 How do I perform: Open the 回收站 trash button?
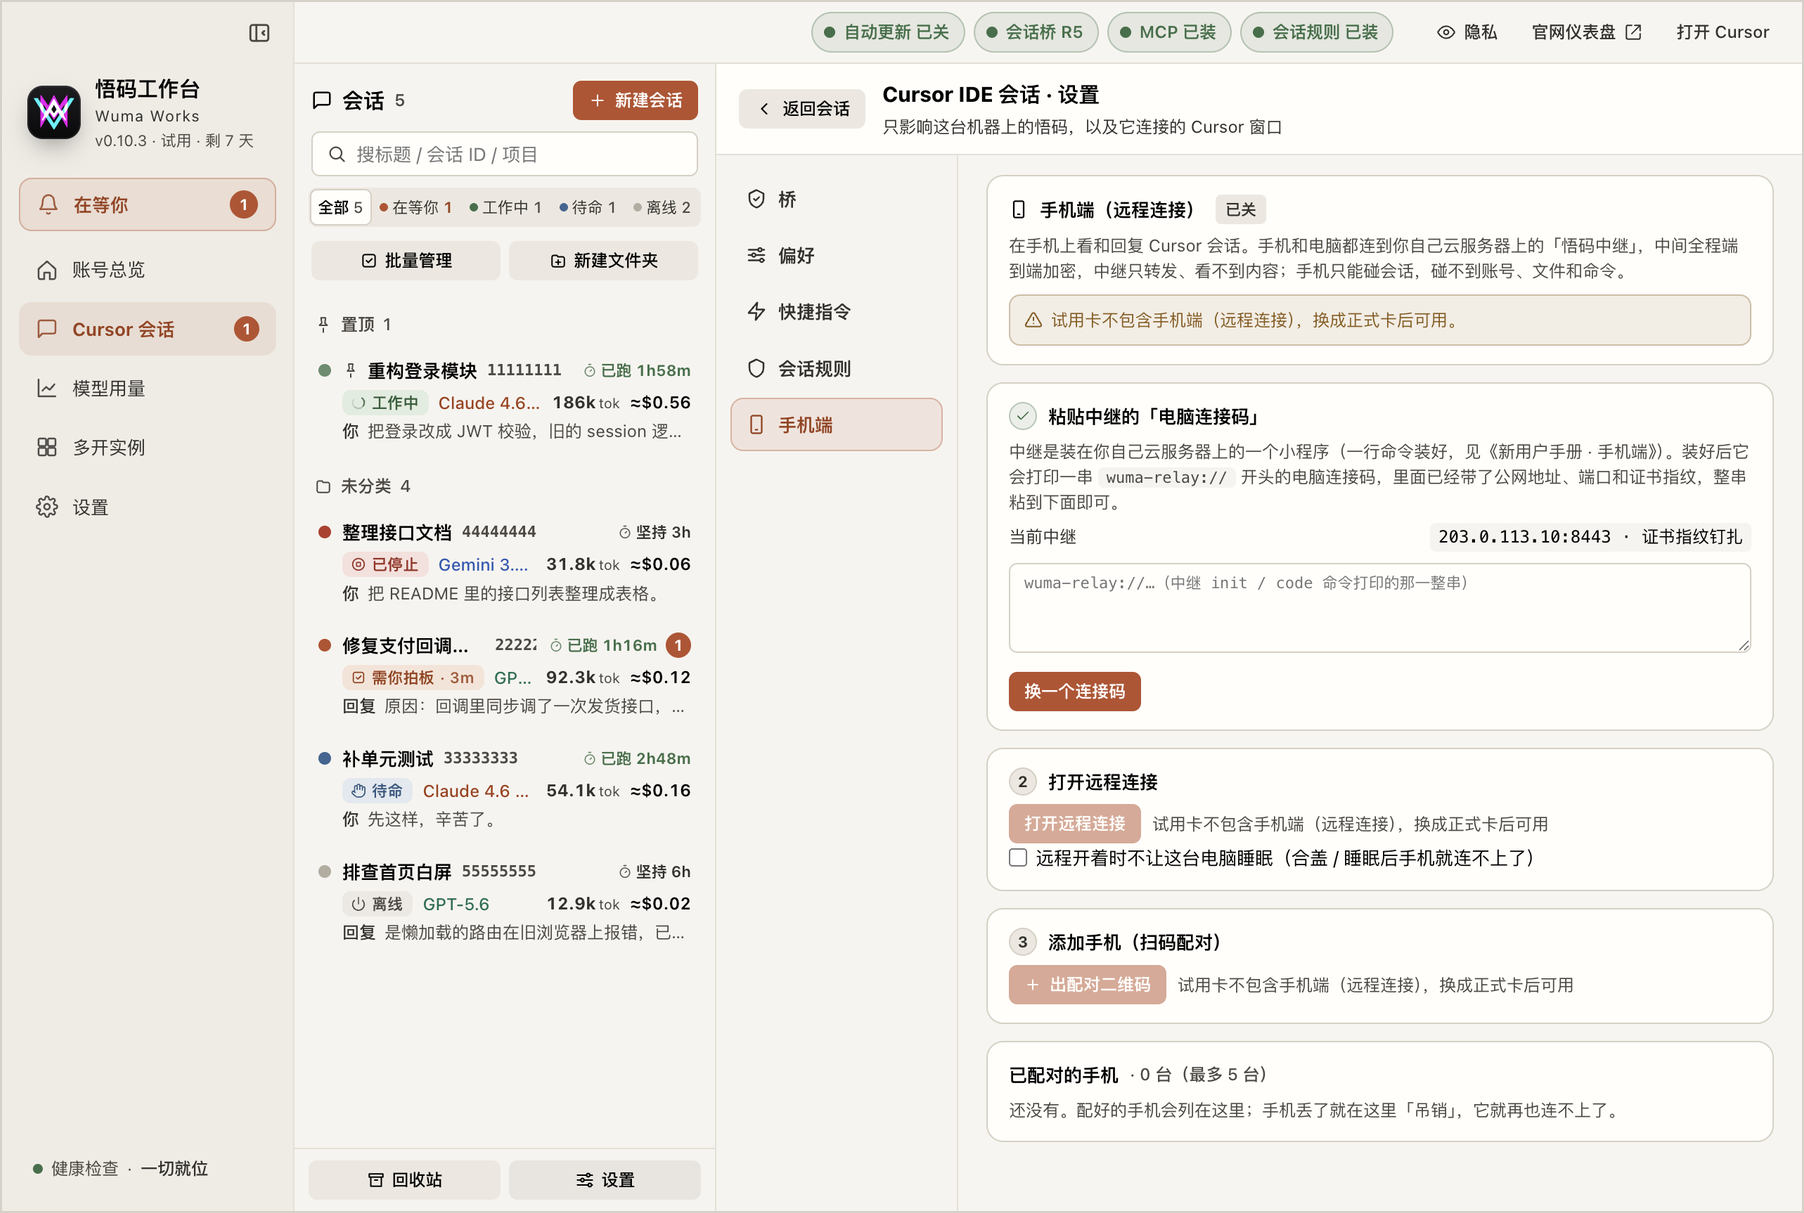405,1180
